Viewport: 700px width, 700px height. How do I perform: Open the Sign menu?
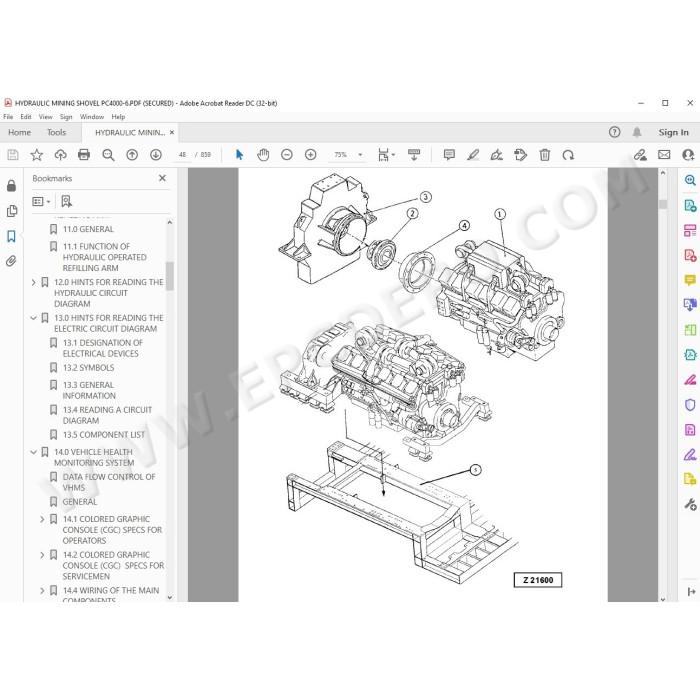pyautogui.click(x=66, y=117)
